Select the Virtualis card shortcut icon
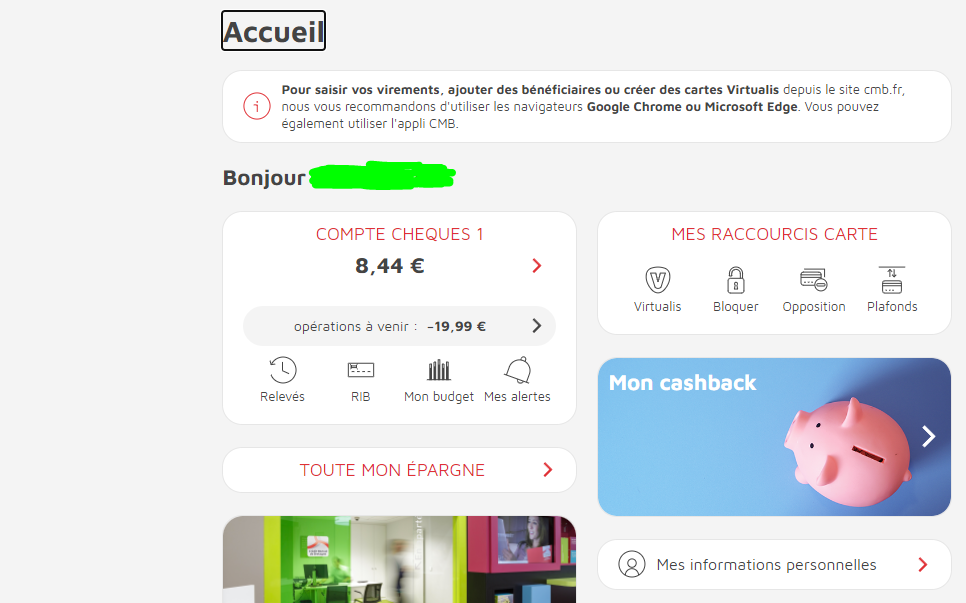This screenshot has height=603, width=966. click(x=657, y=280)
